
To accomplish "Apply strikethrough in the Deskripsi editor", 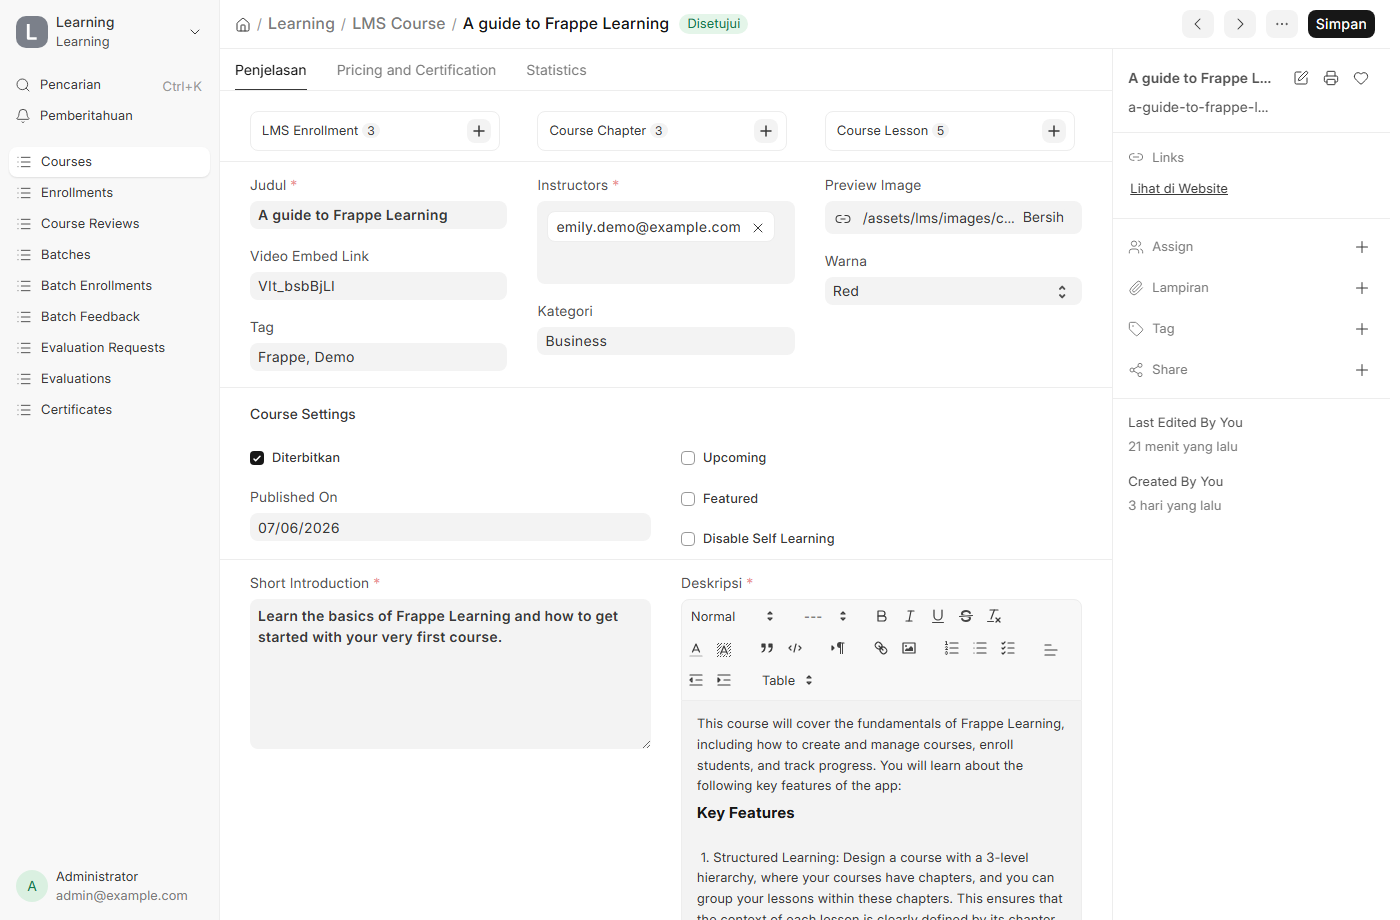I will (965, 616).
